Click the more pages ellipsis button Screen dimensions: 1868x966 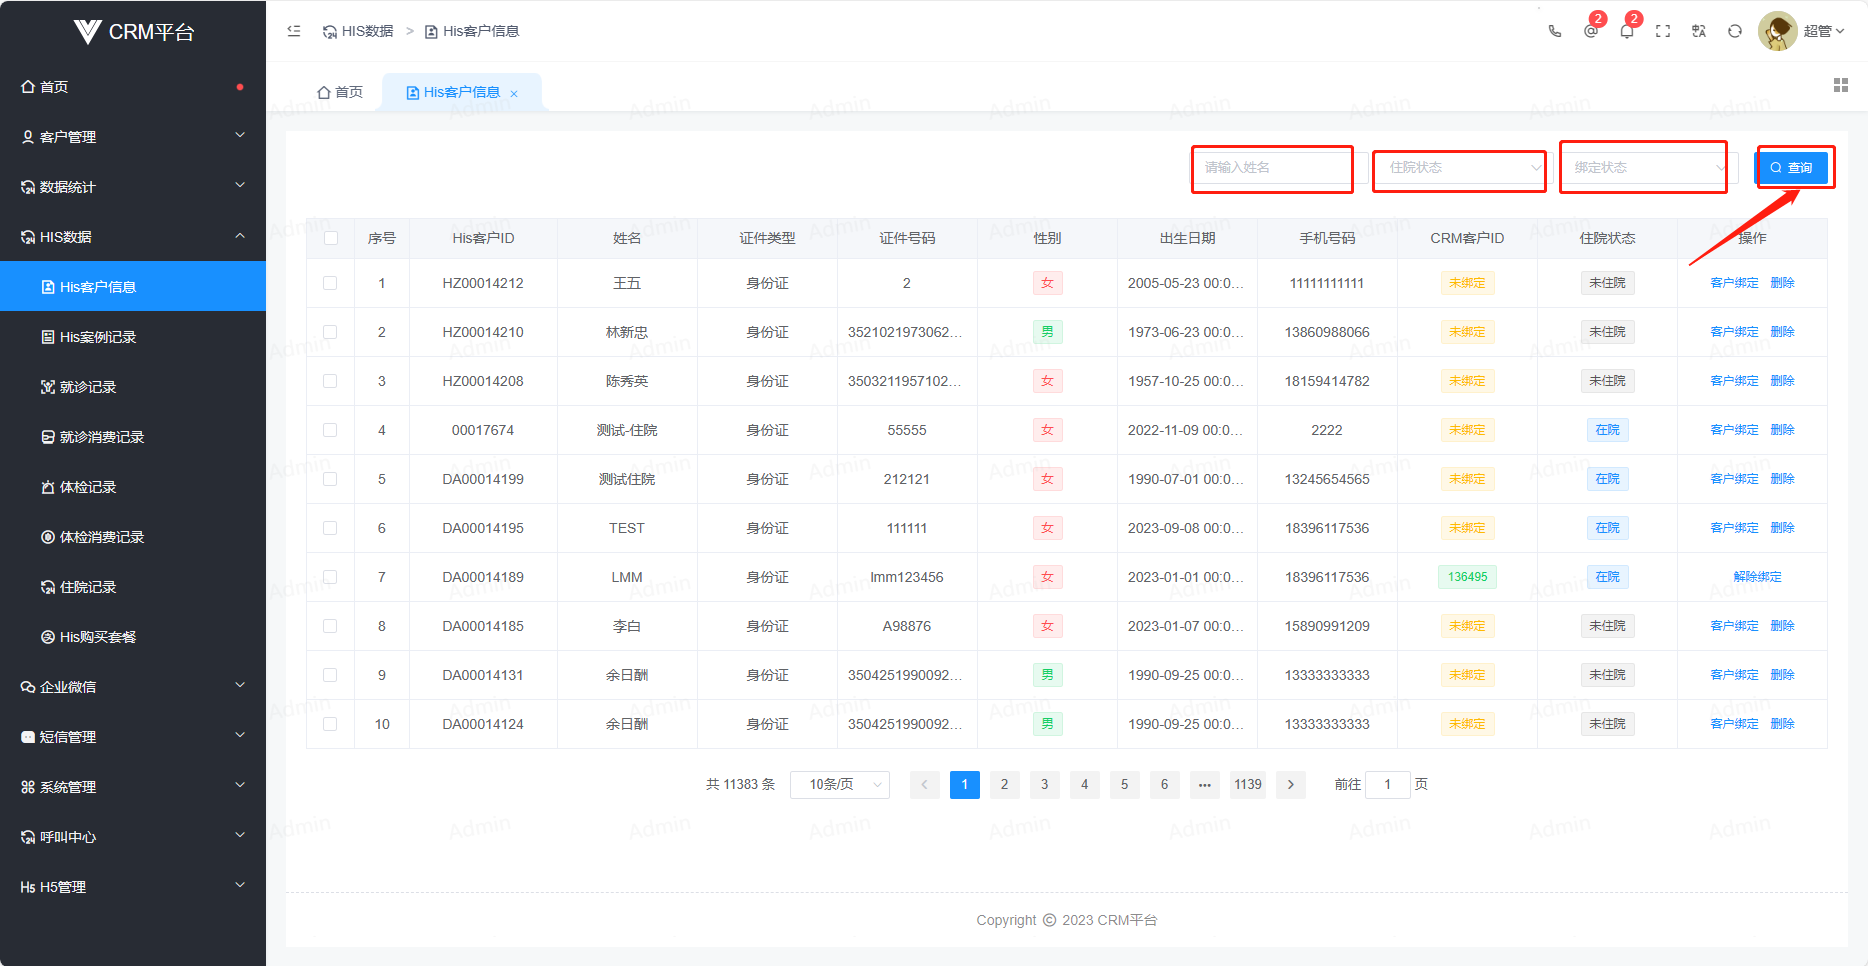(x=1205, y=784)
